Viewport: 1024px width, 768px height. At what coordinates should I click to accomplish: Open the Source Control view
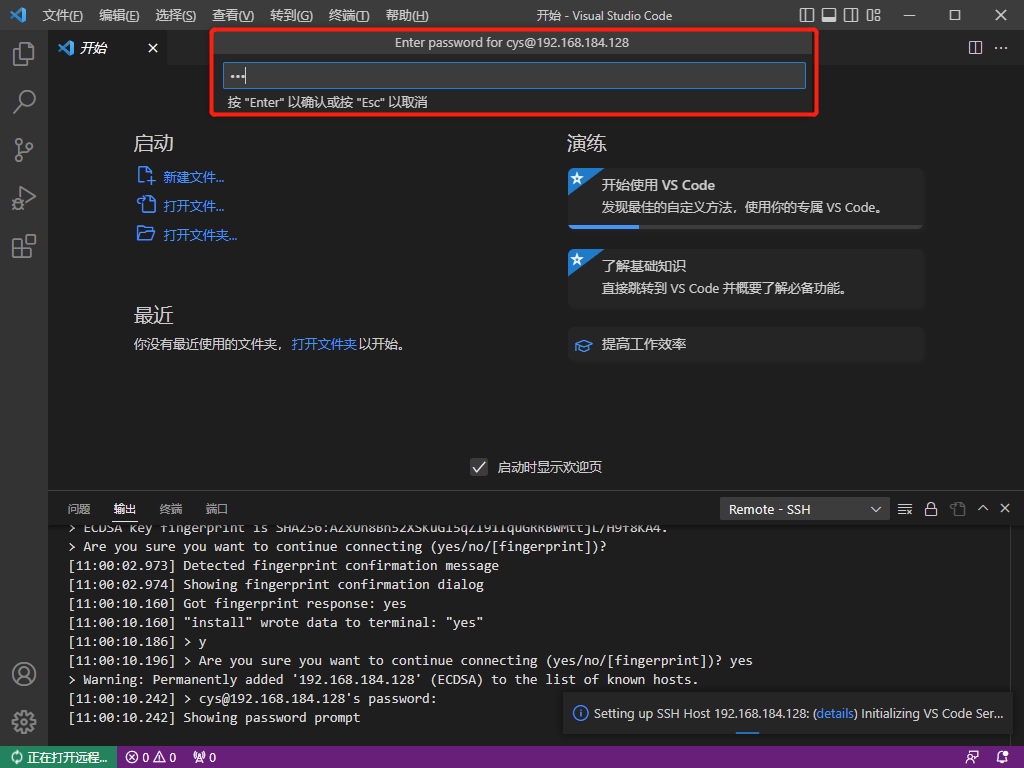point(23,149)
